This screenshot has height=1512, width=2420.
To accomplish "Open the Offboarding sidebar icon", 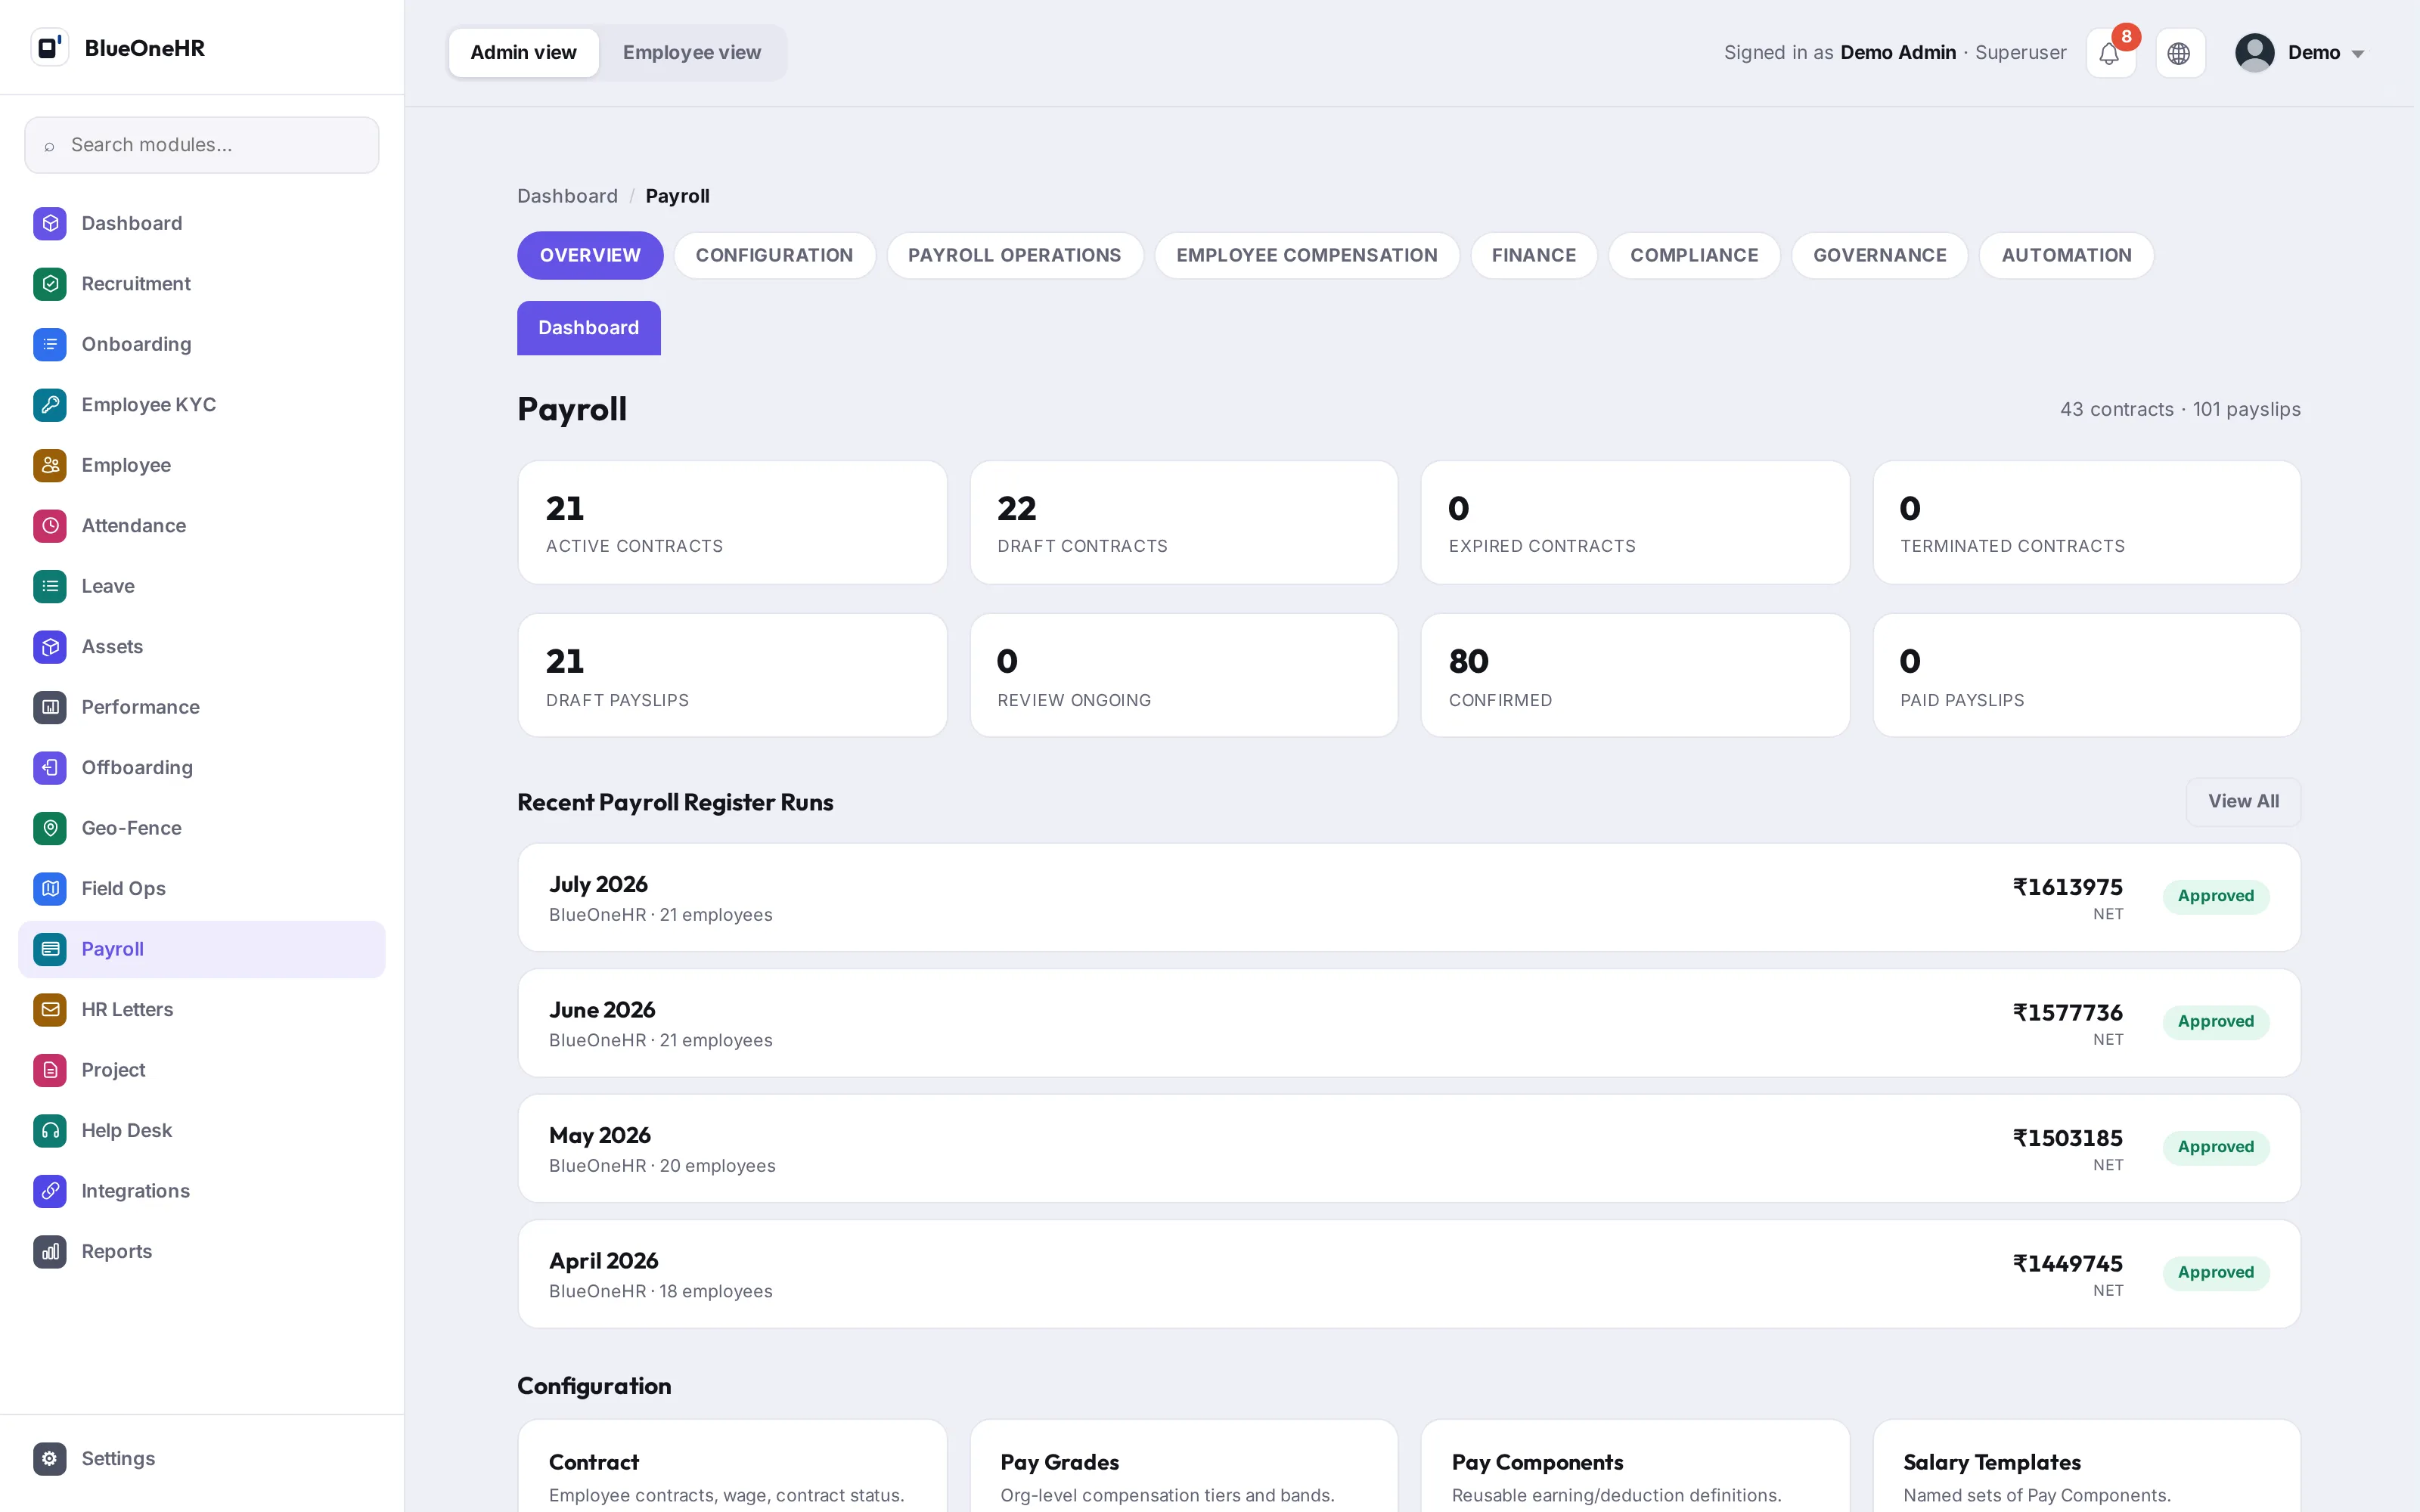I will click(x=50, y=768).
